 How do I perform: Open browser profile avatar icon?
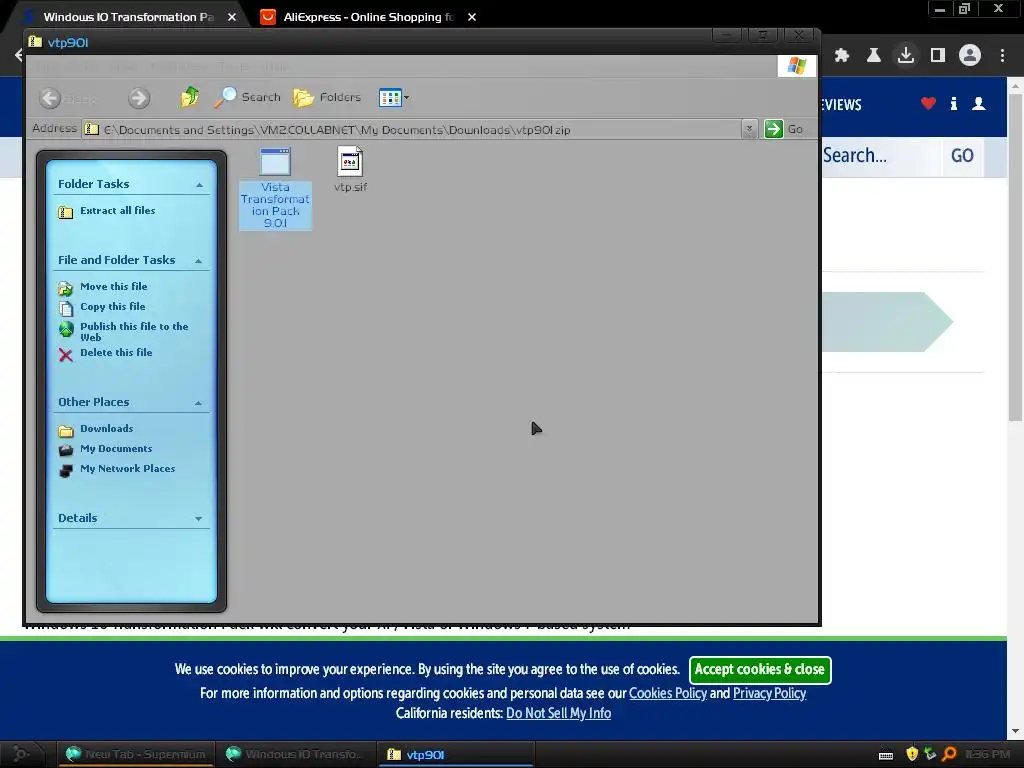[970, 55]
